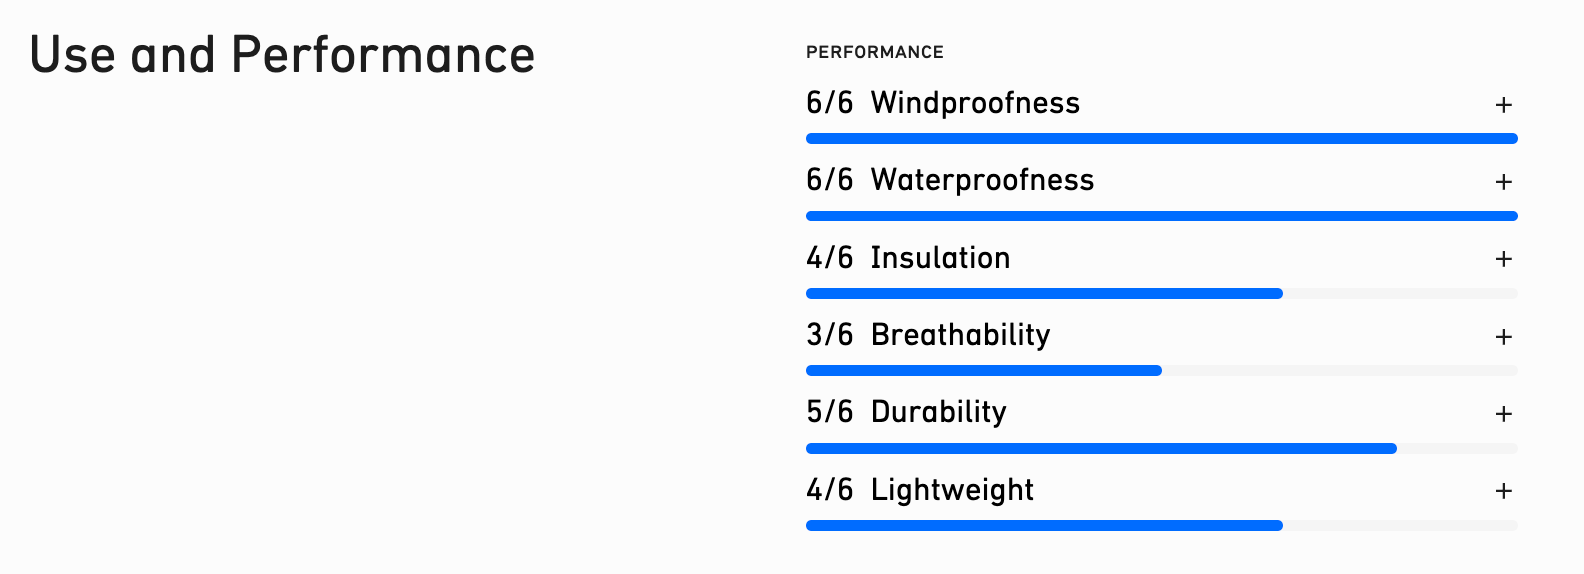Click the Durability progress bar
1584x574 pixels.
pos(1162,449)
